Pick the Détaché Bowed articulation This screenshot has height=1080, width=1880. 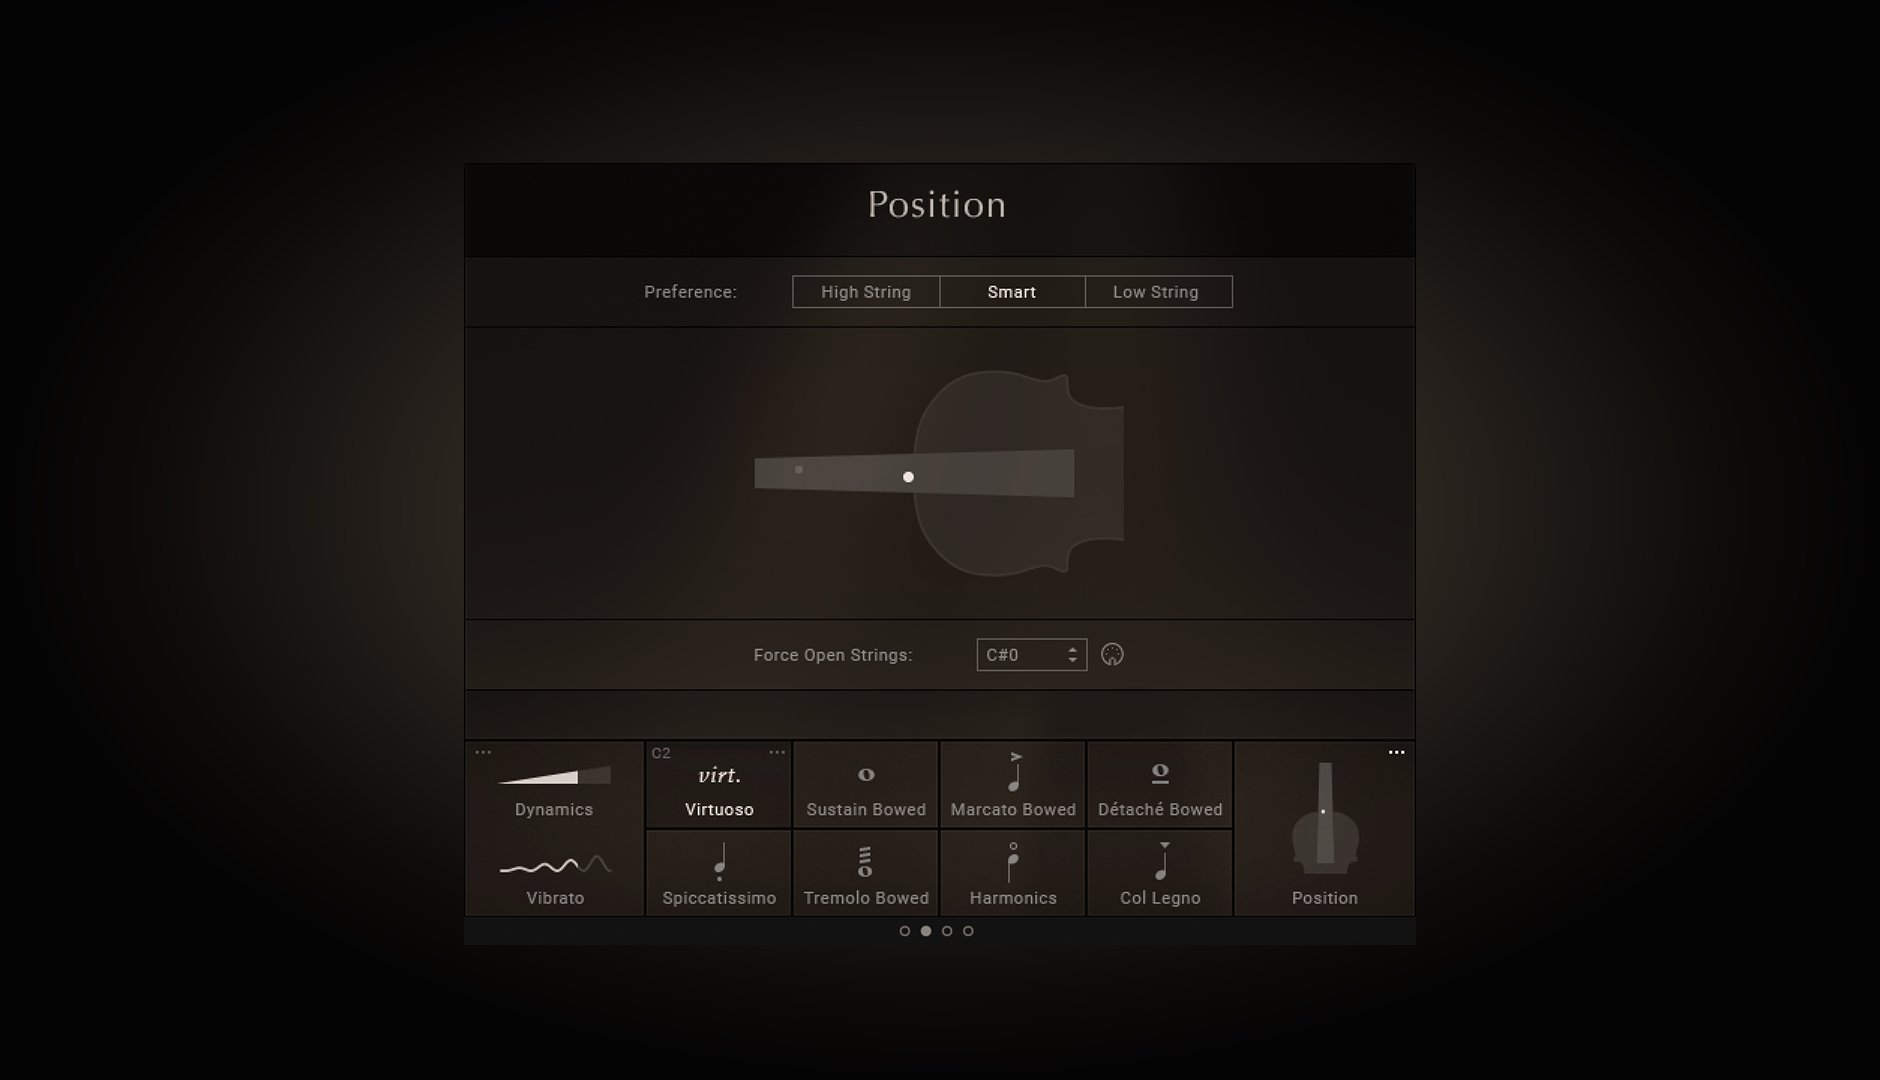pyautogui.click(x=1160, y=785)
